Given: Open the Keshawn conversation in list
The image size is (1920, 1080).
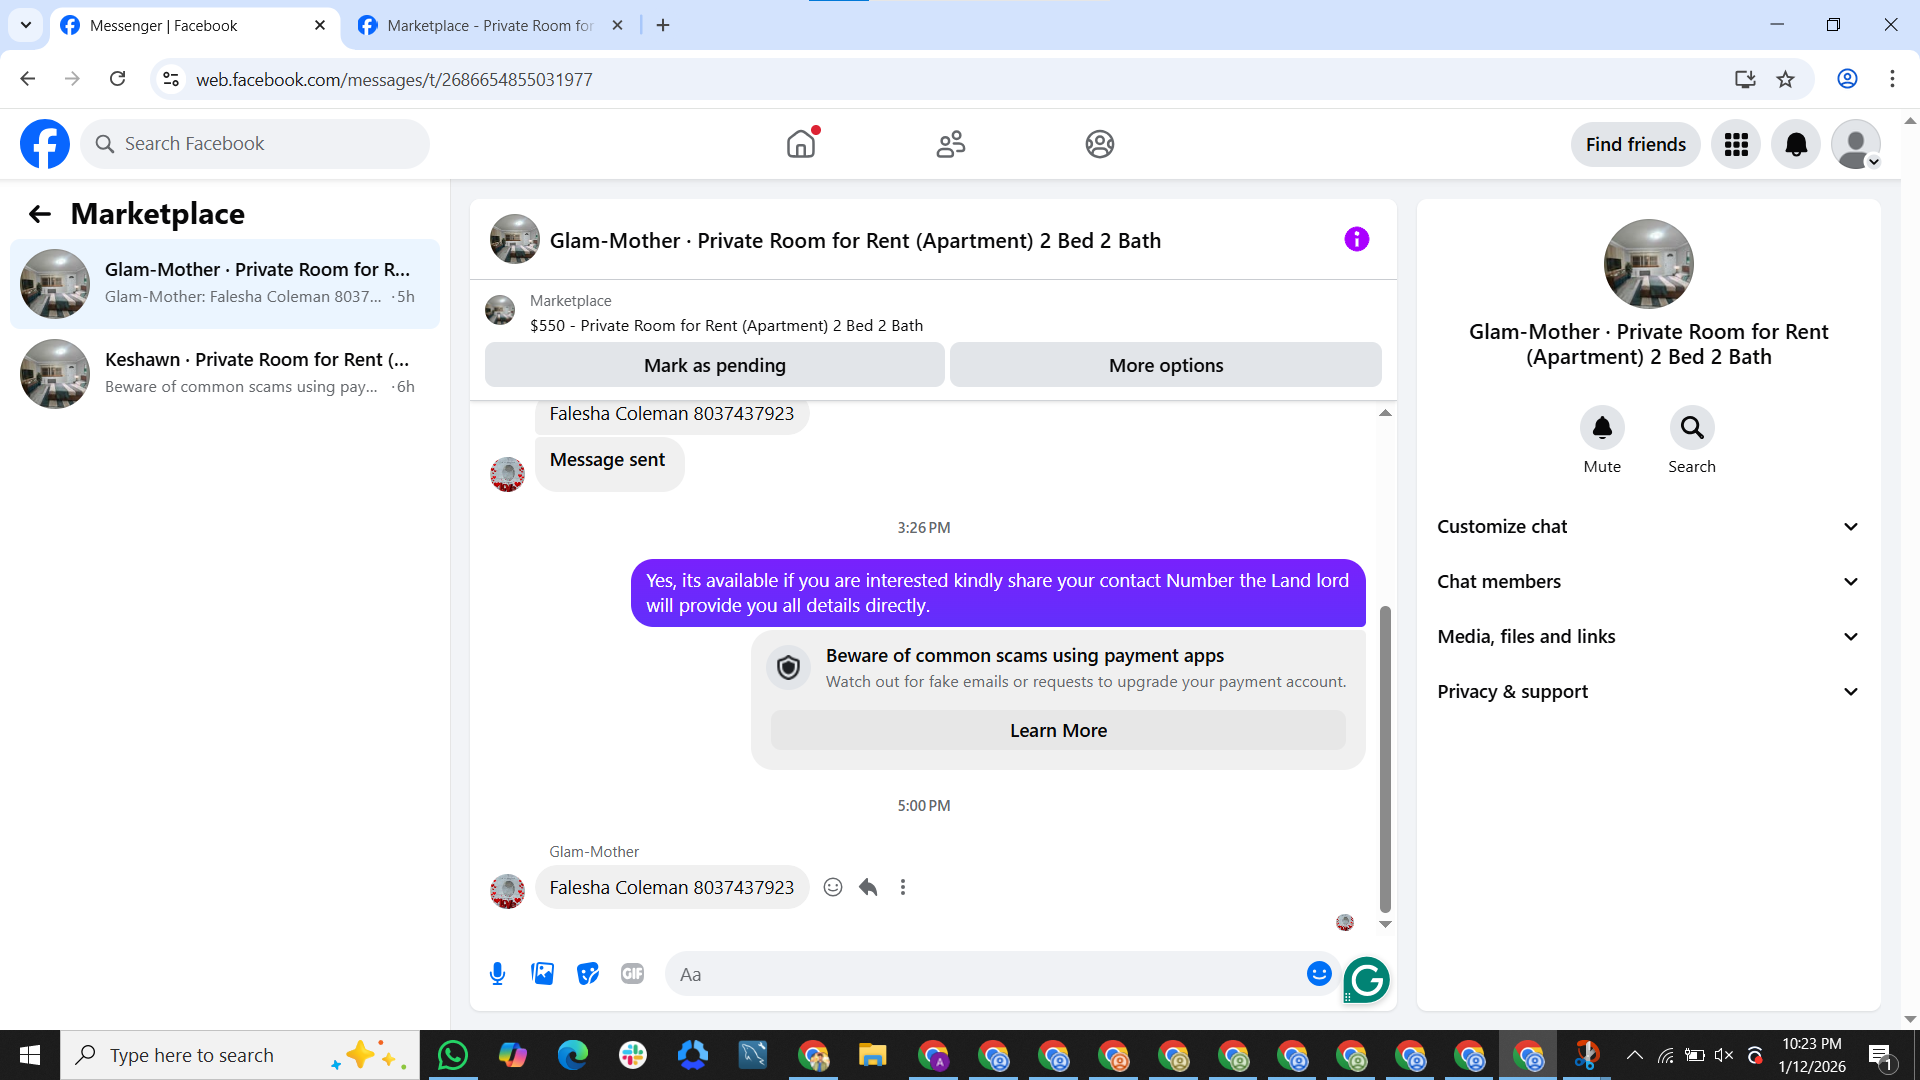Looking at the screenshot, I should click(x=225, y=373).
